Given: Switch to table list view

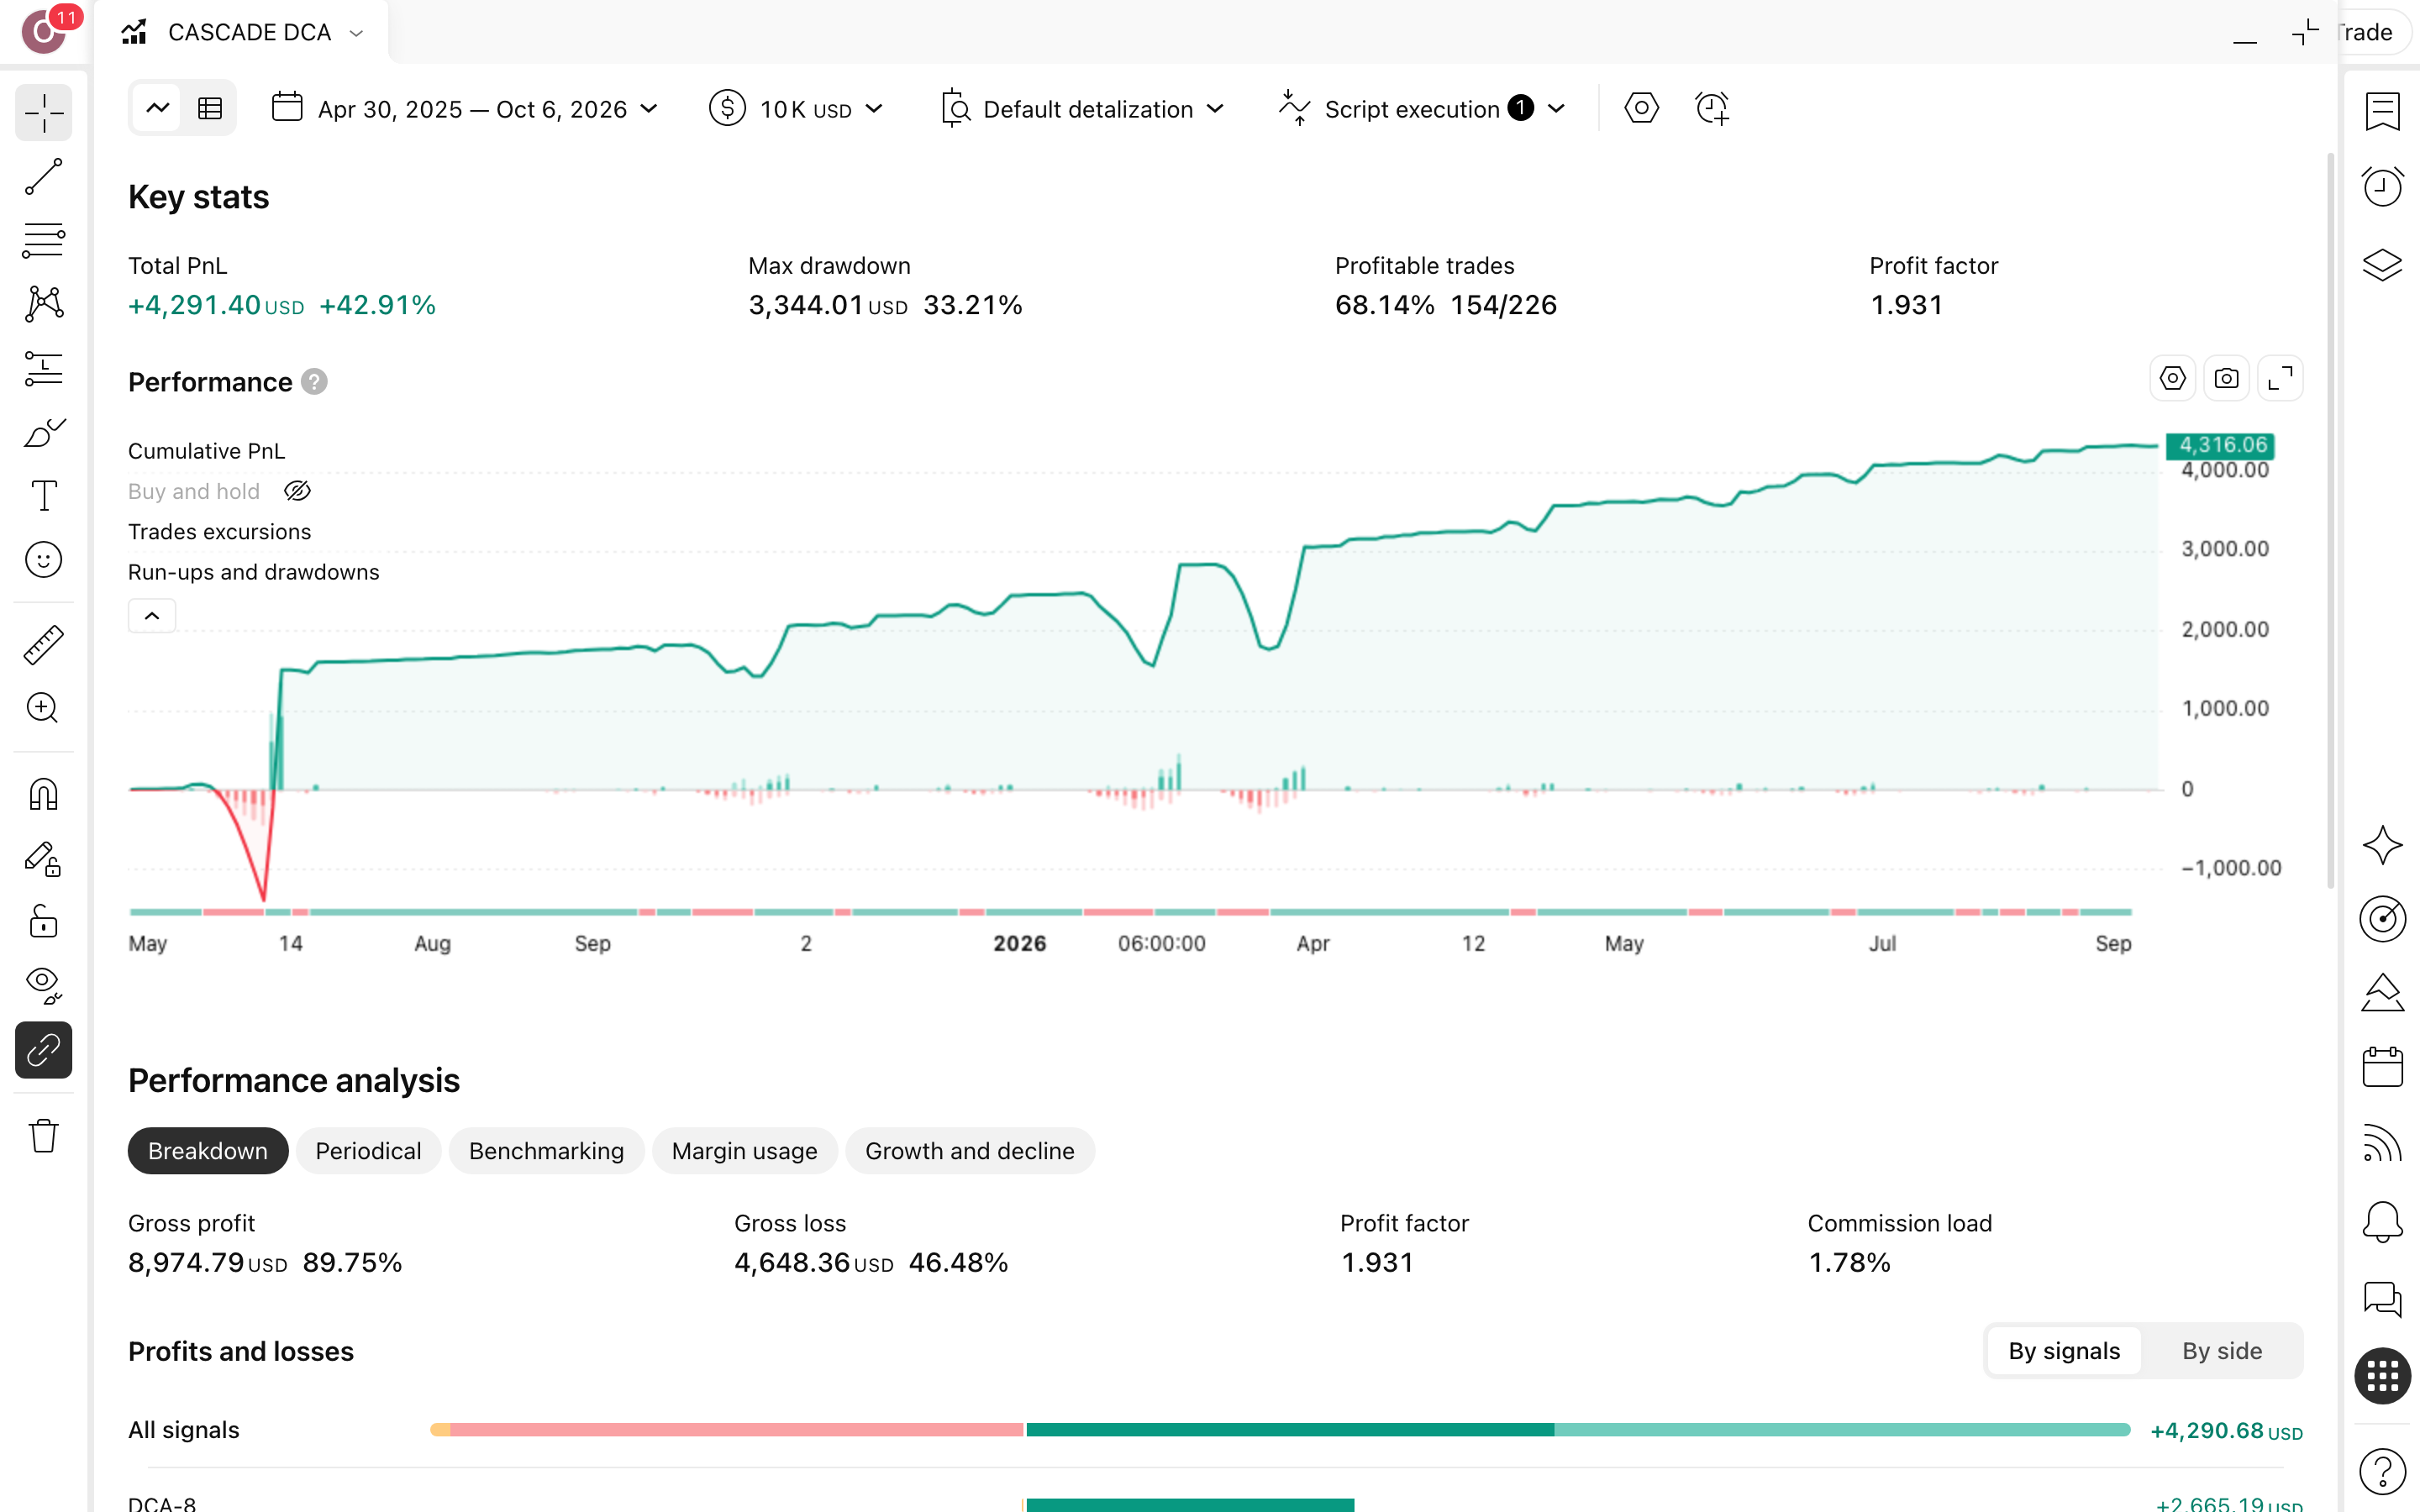Looking at the screenshot, I should pyautogui.click(x=210, y=108).
